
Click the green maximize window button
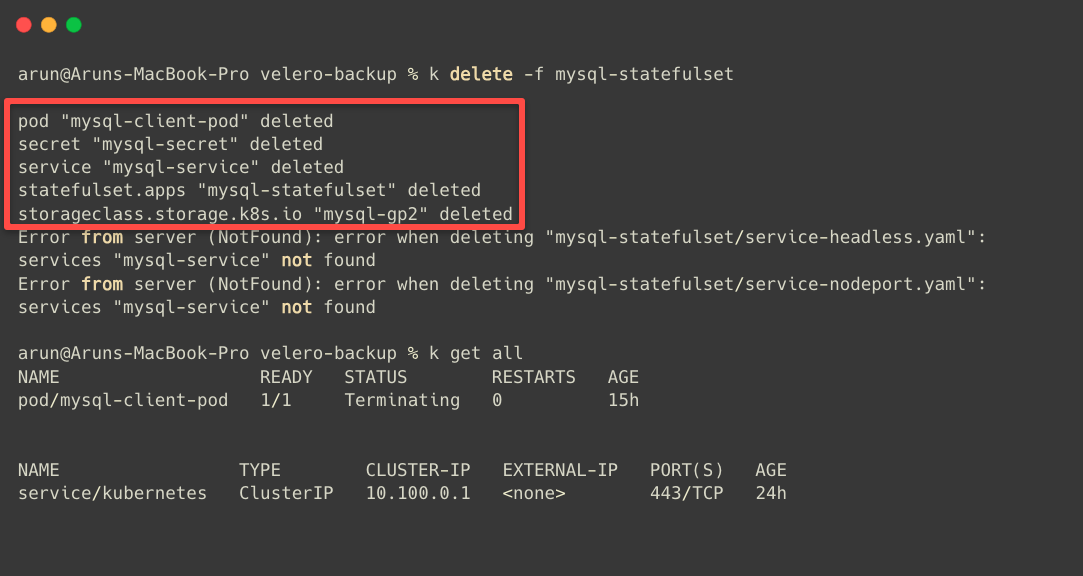(74, 25)
